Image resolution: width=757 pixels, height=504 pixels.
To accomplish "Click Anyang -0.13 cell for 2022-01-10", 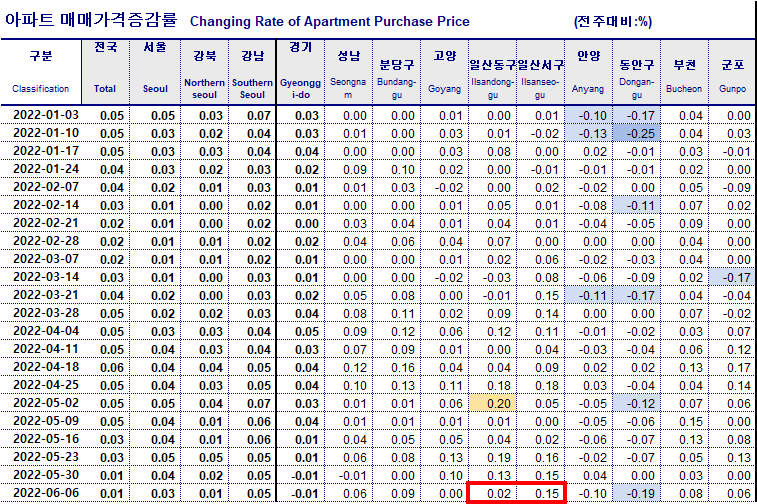I will click(x=588, y=133).
